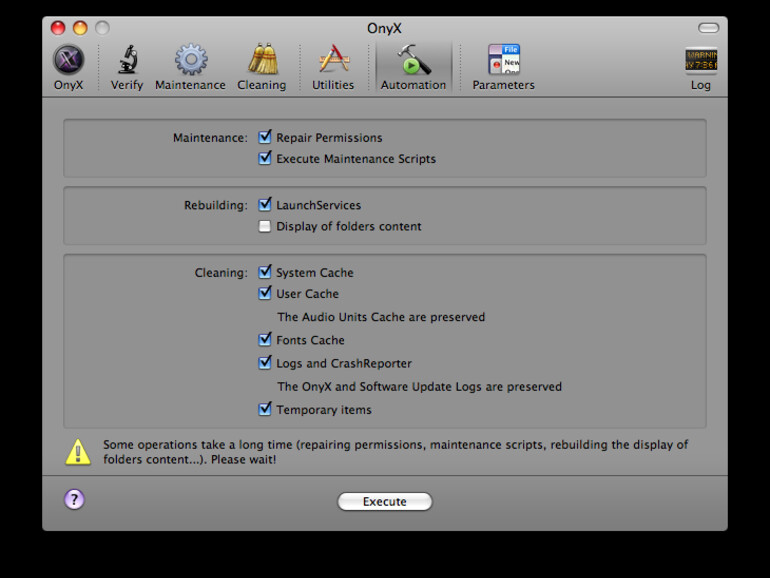Click the 'Cleaning:' section label

[221, 273]
